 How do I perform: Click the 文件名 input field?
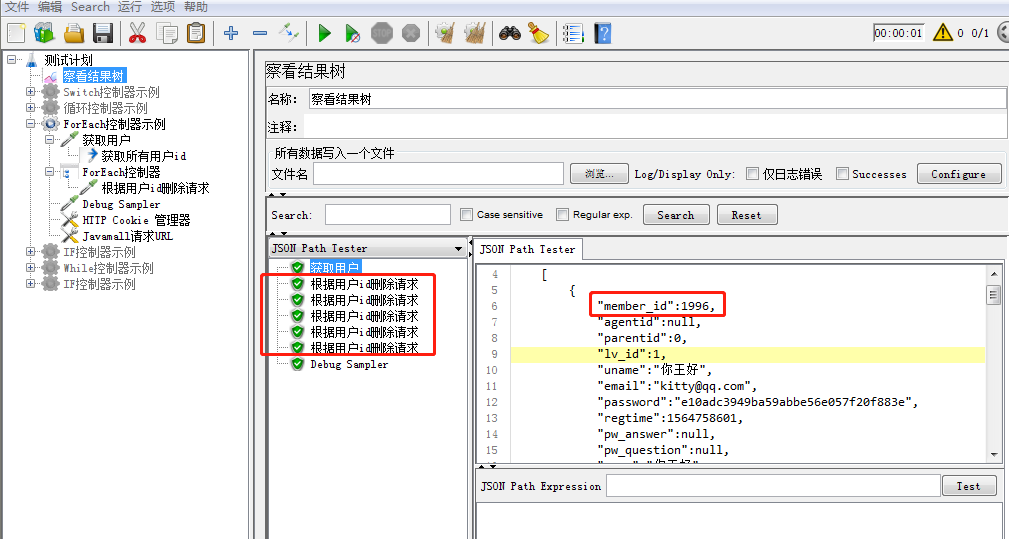[x=438, y=174]
